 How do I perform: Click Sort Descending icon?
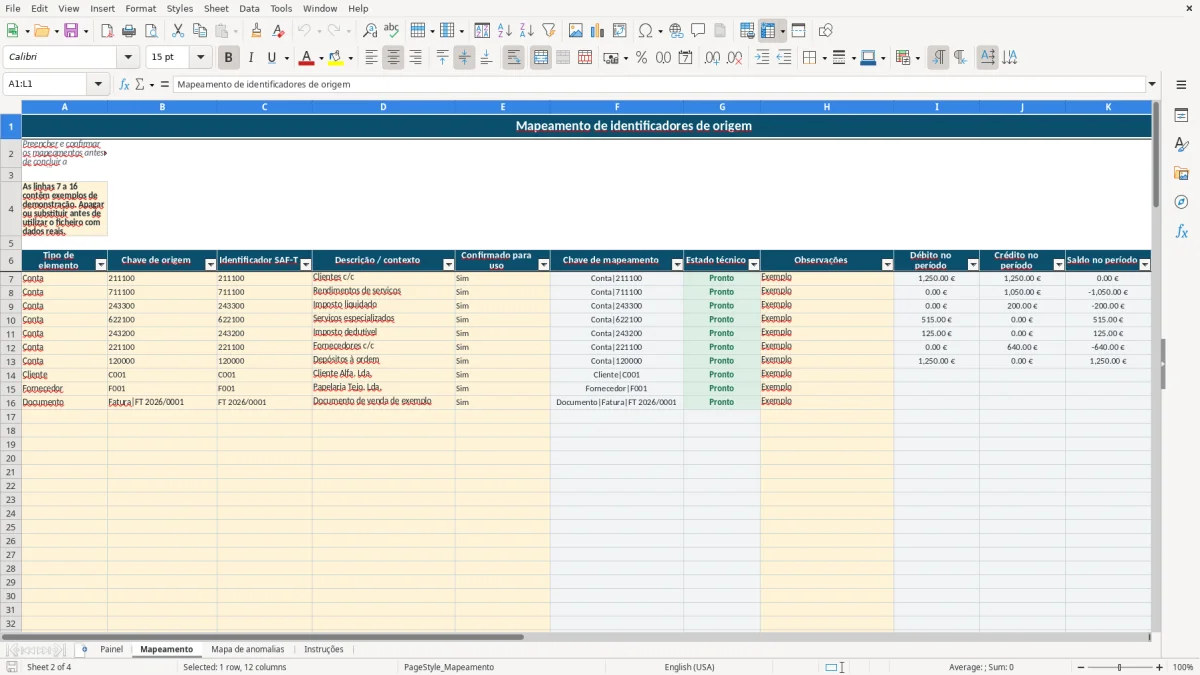pos(527,31)
